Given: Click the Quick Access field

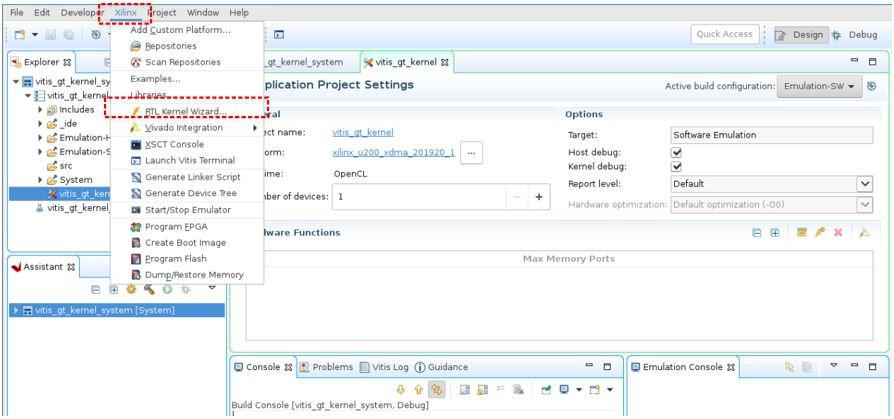Looking at the screenshot, I should coord(725,34).
